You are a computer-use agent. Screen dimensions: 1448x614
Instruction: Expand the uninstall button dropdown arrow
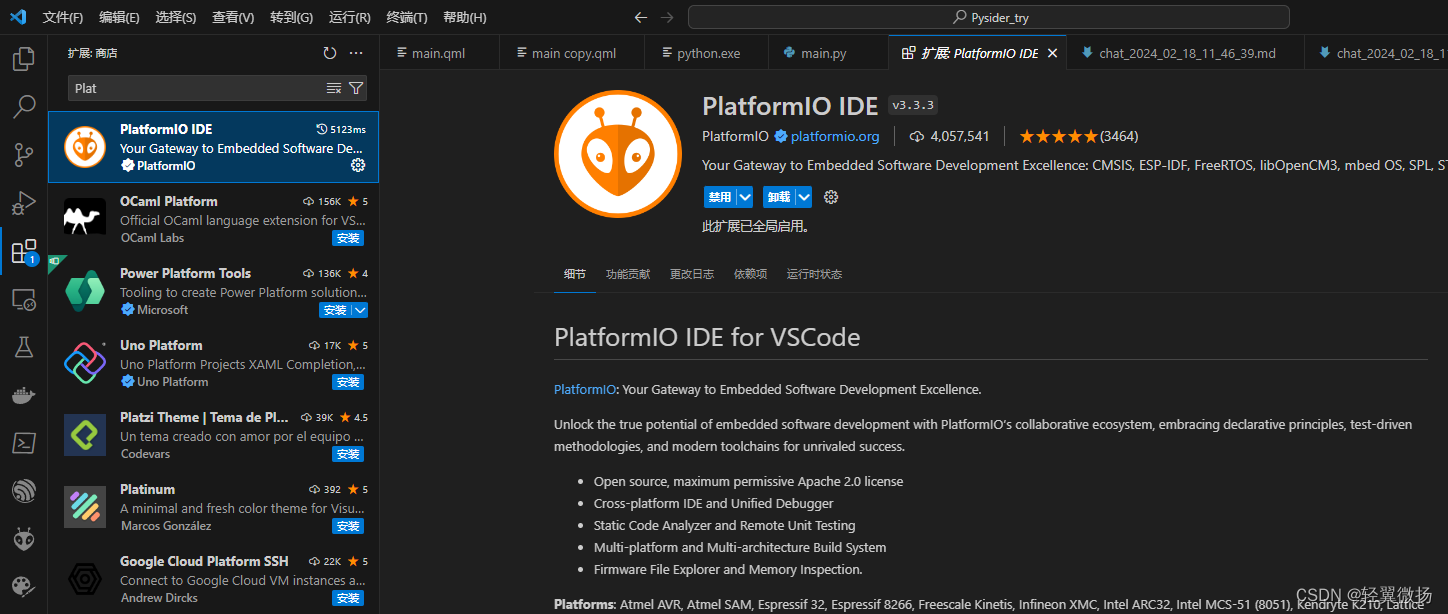(x=804, y=197)
